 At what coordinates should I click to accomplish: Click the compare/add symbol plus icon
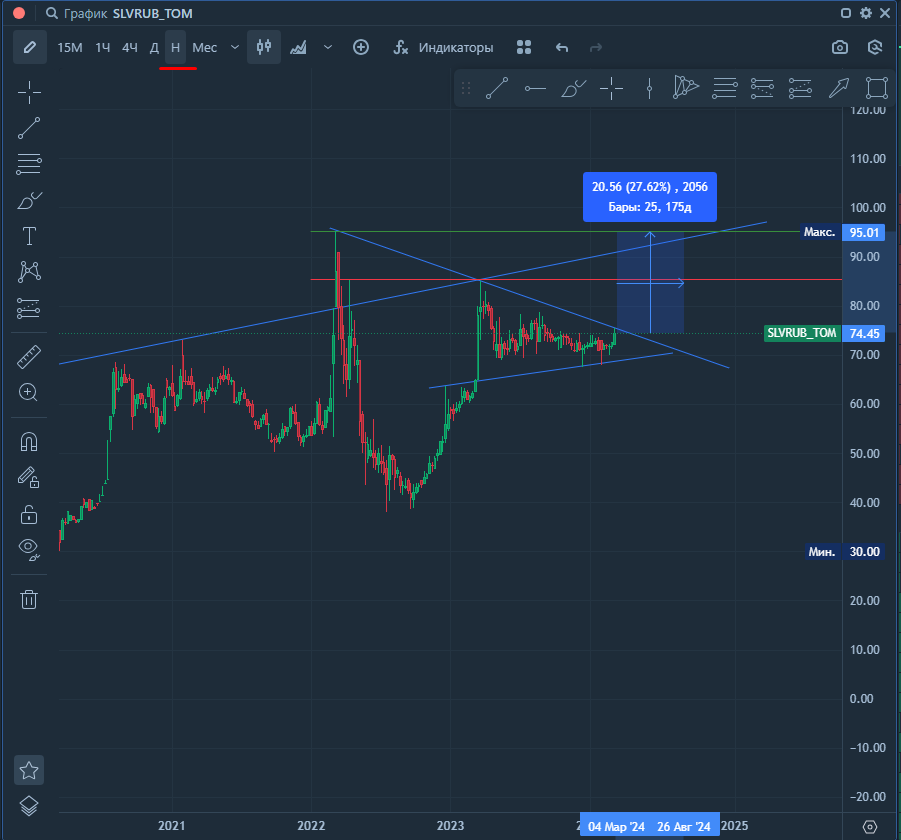361,47
